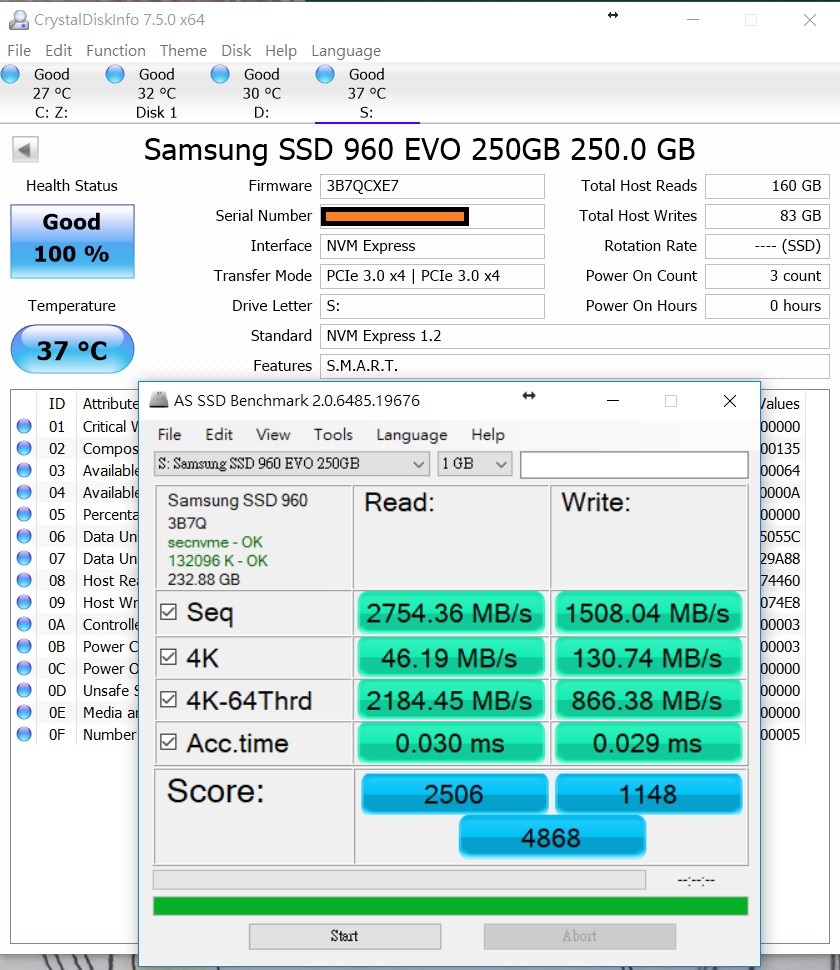Click the Good 100 % health status button
The width and height of the screenshot is (840, 970).
pyautogui.click(x=72, y=241)
